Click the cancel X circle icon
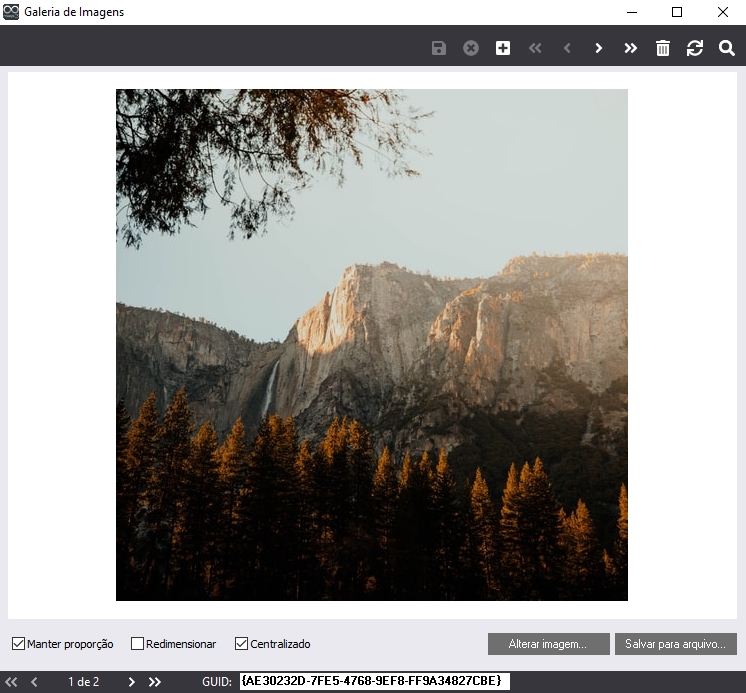The image size is (746, 693). tap(471, 48)
